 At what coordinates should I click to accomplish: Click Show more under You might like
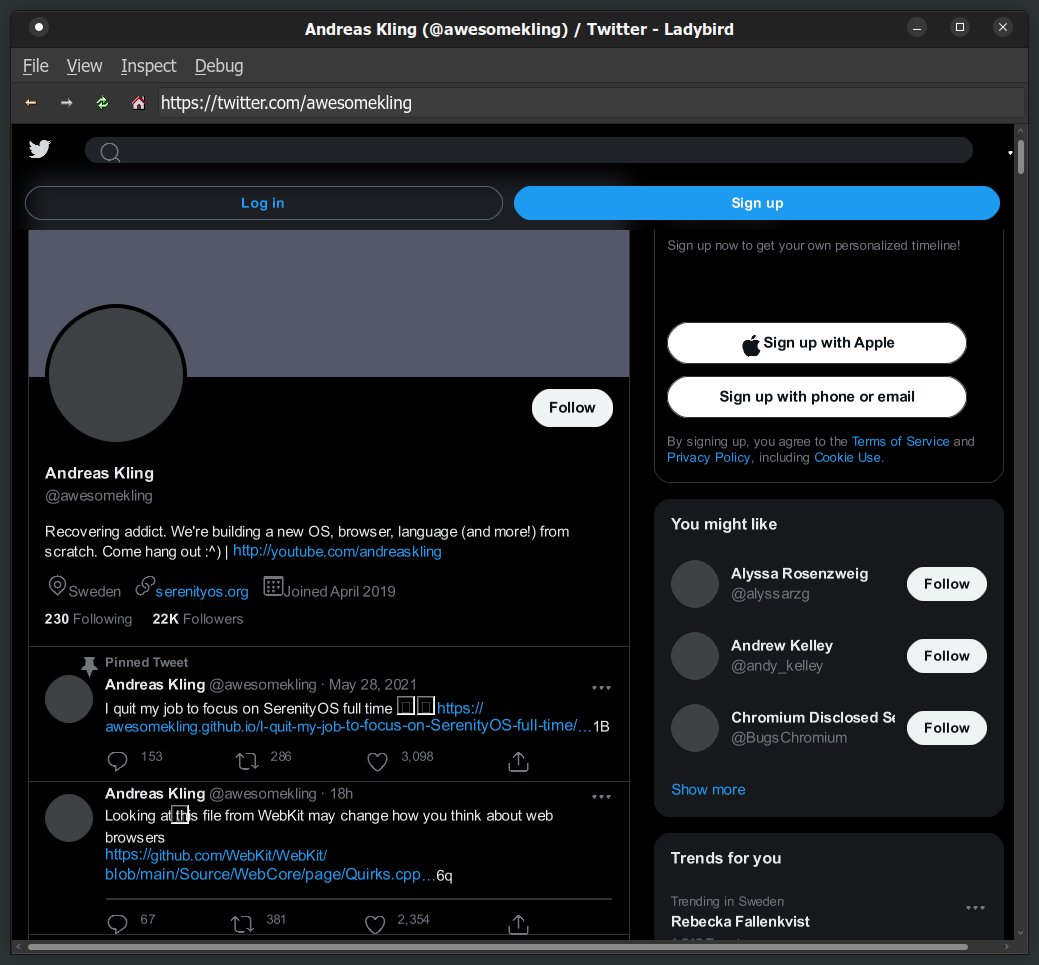[708, 789]
